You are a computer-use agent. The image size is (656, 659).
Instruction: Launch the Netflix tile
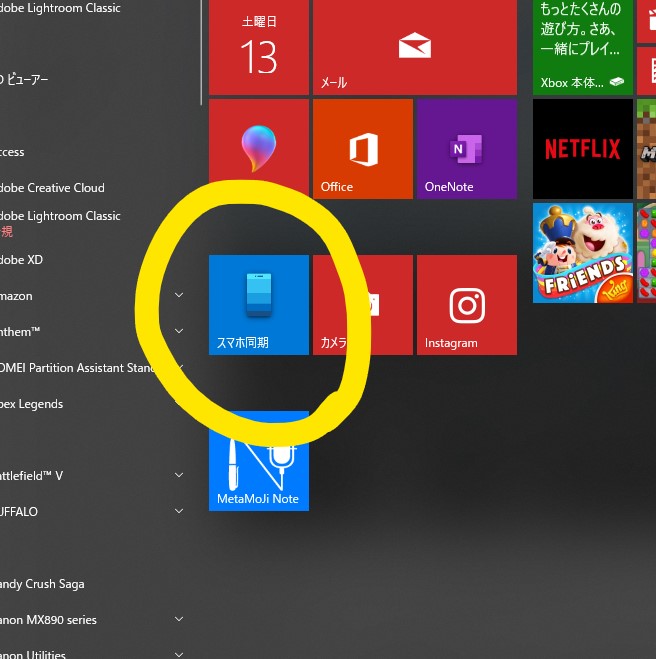click(582, 148)
